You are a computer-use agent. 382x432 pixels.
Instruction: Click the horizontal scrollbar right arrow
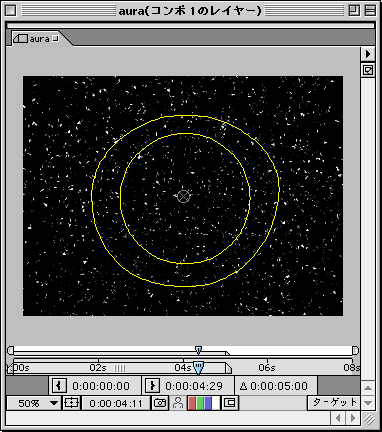point(353,418)
